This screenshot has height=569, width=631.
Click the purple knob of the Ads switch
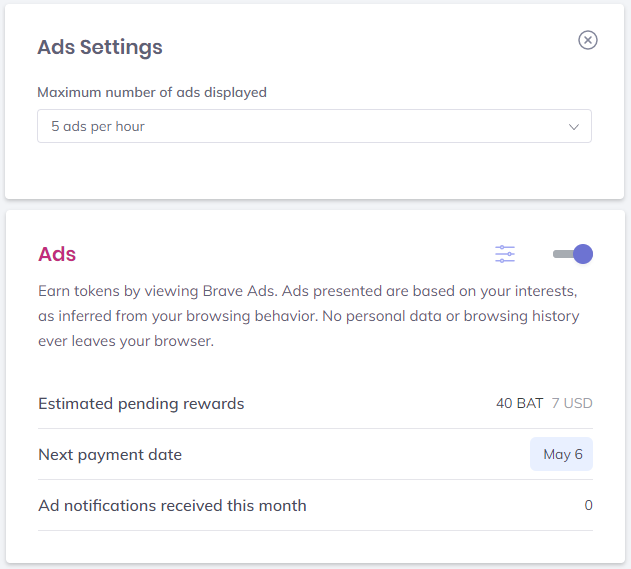(x=583, y=254)
